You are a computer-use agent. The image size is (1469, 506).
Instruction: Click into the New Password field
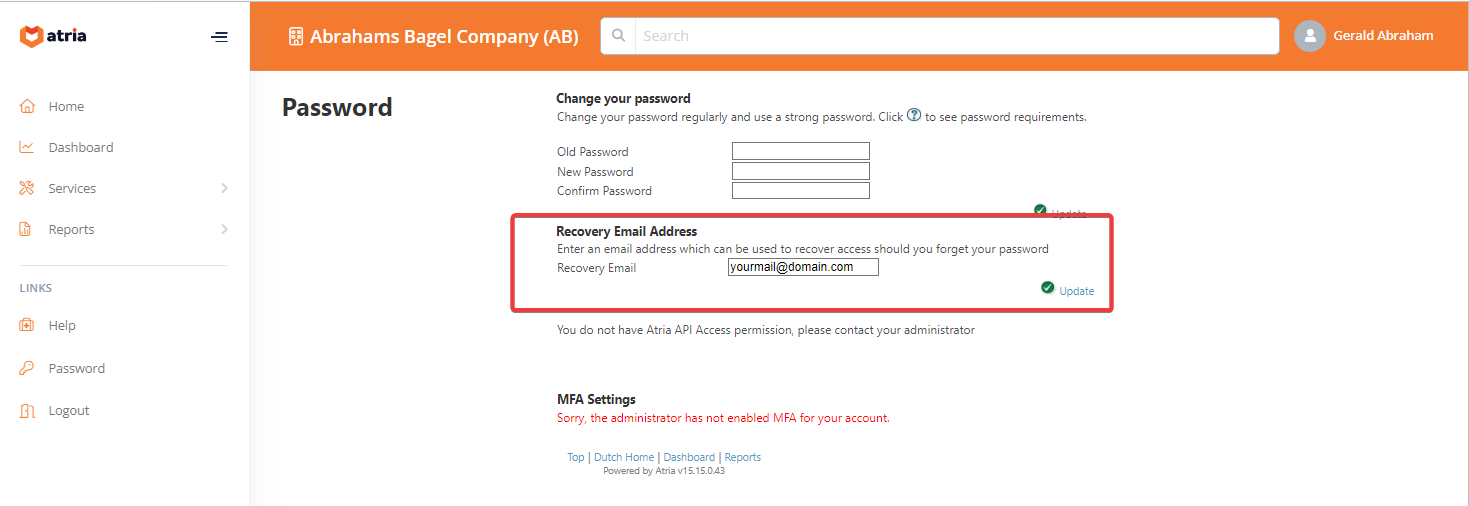(800, 171)
